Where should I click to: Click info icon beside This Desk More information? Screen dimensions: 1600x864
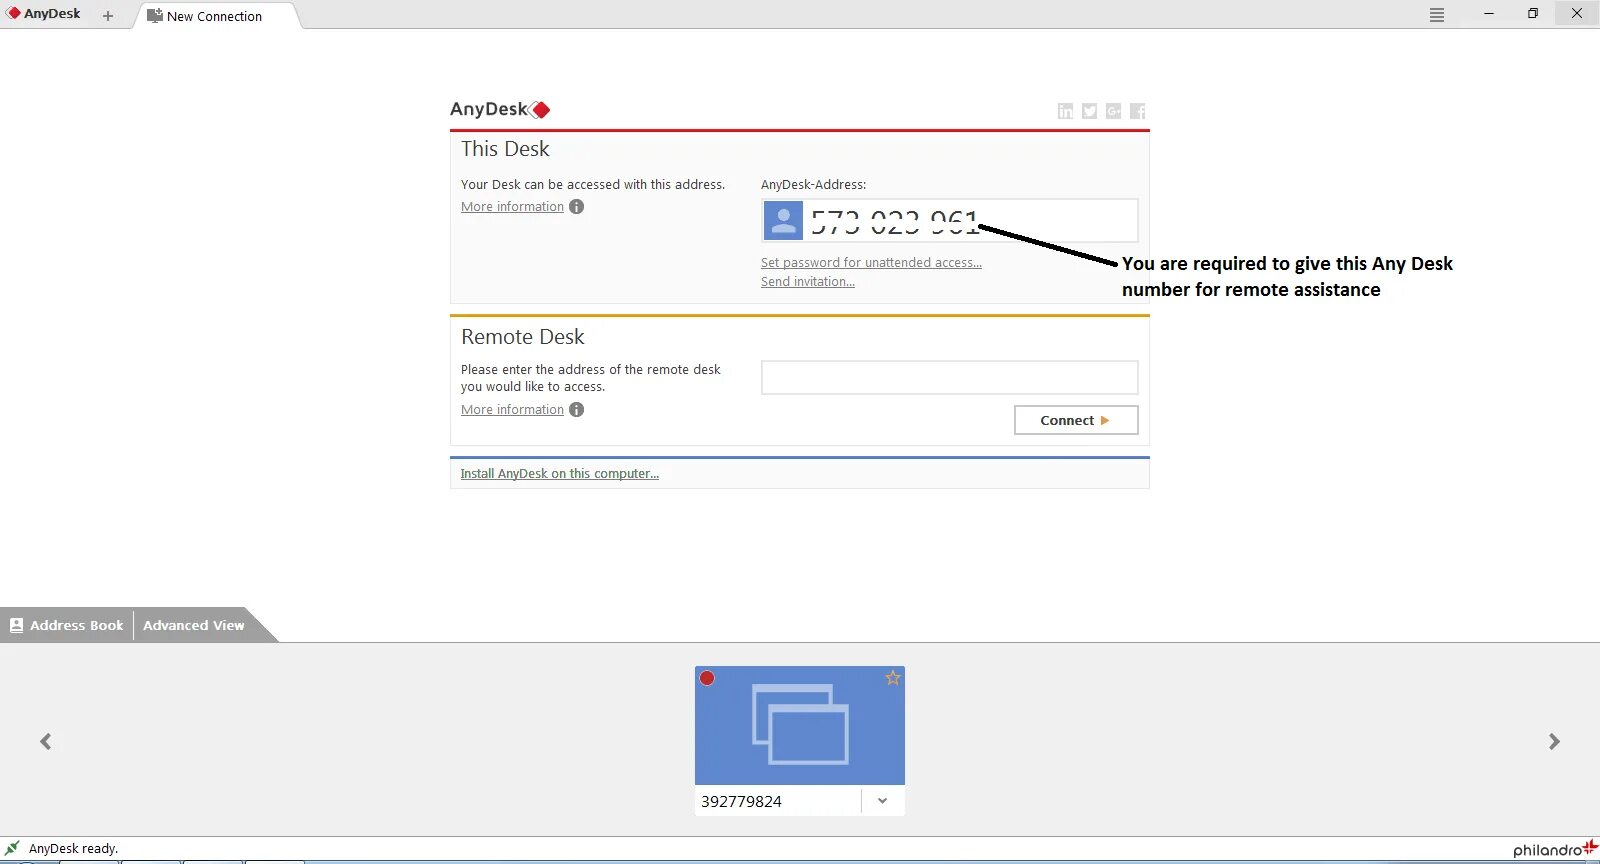pos(576,207)
